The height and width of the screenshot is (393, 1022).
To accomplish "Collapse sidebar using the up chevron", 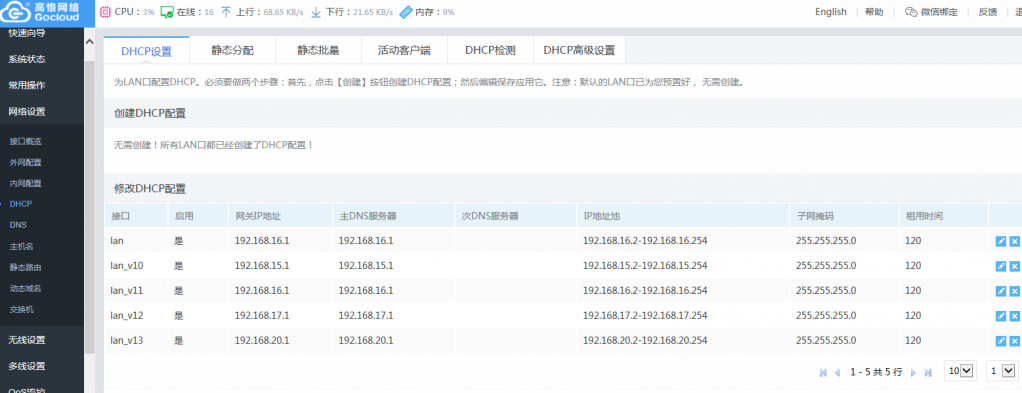I will pyautogui.click(x=90, y=41).
